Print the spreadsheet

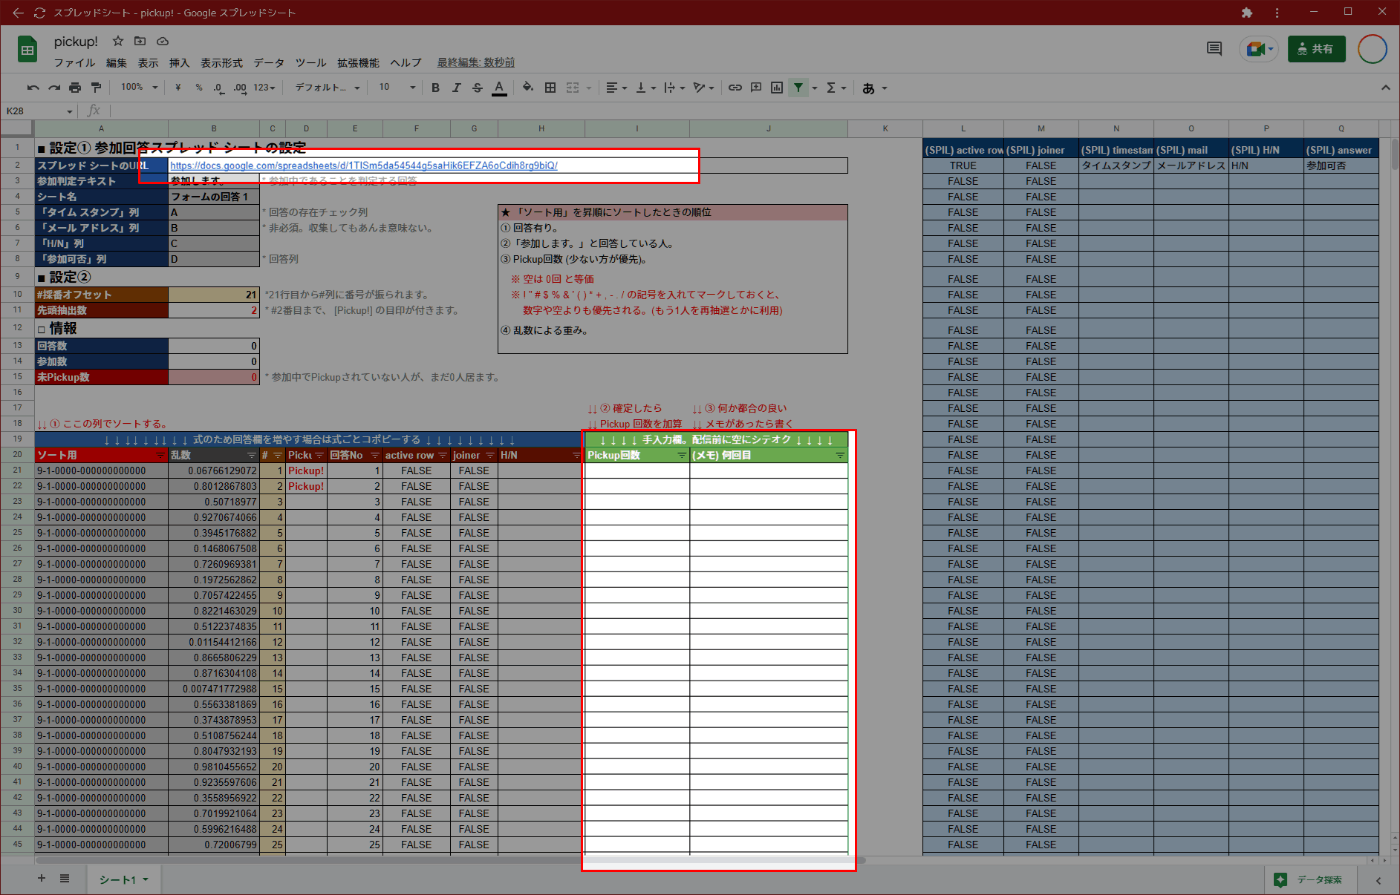[x=75, y=88]
